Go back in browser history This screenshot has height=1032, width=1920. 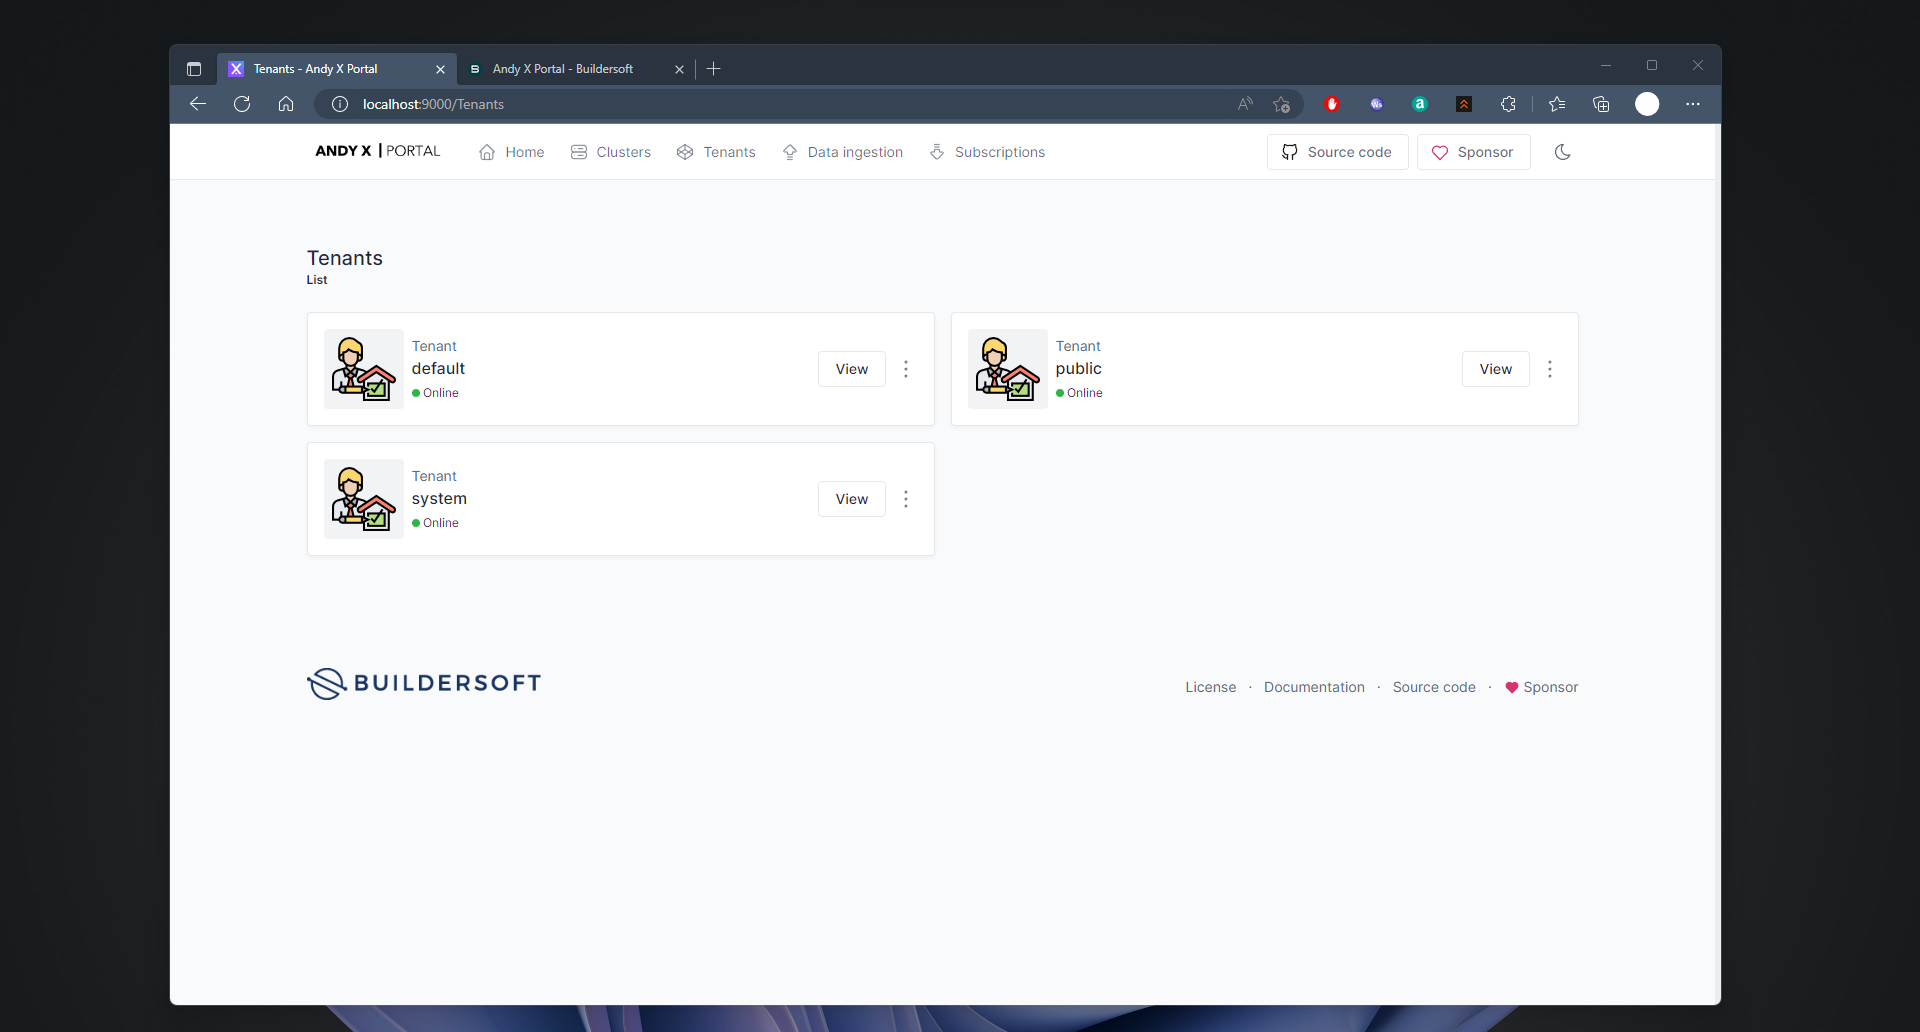tap(198, 104)
